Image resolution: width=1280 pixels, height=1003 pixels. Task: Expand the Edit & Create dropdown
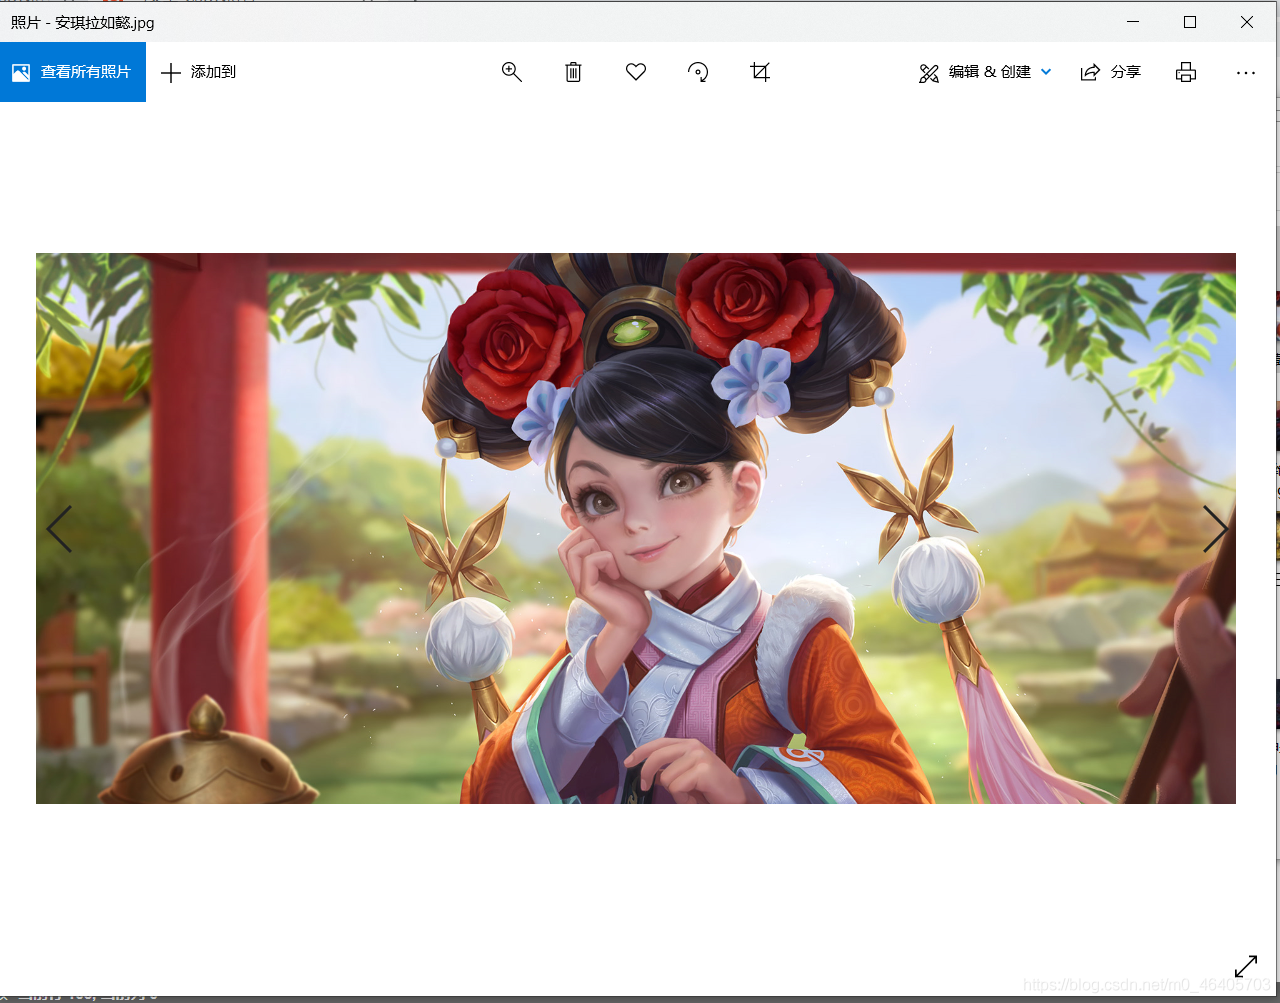(985, 72)
